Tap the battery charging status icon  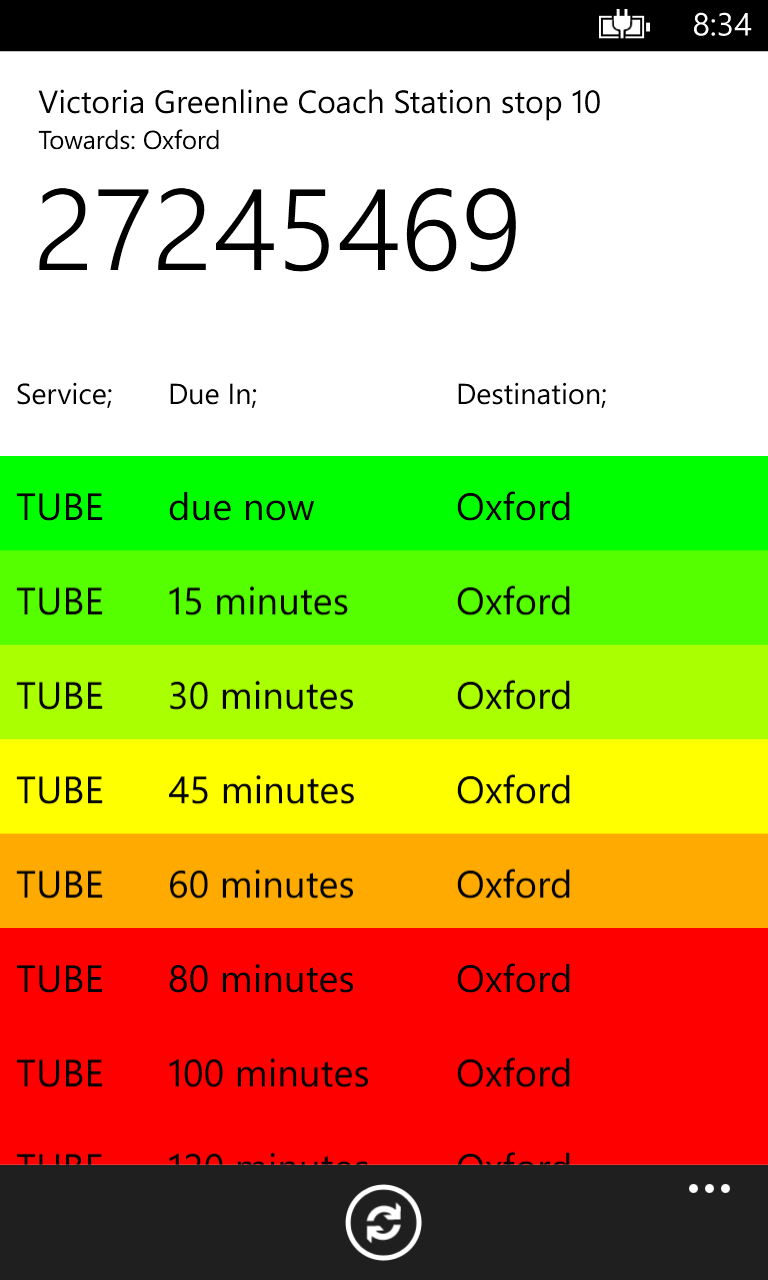tap(624, 25)
